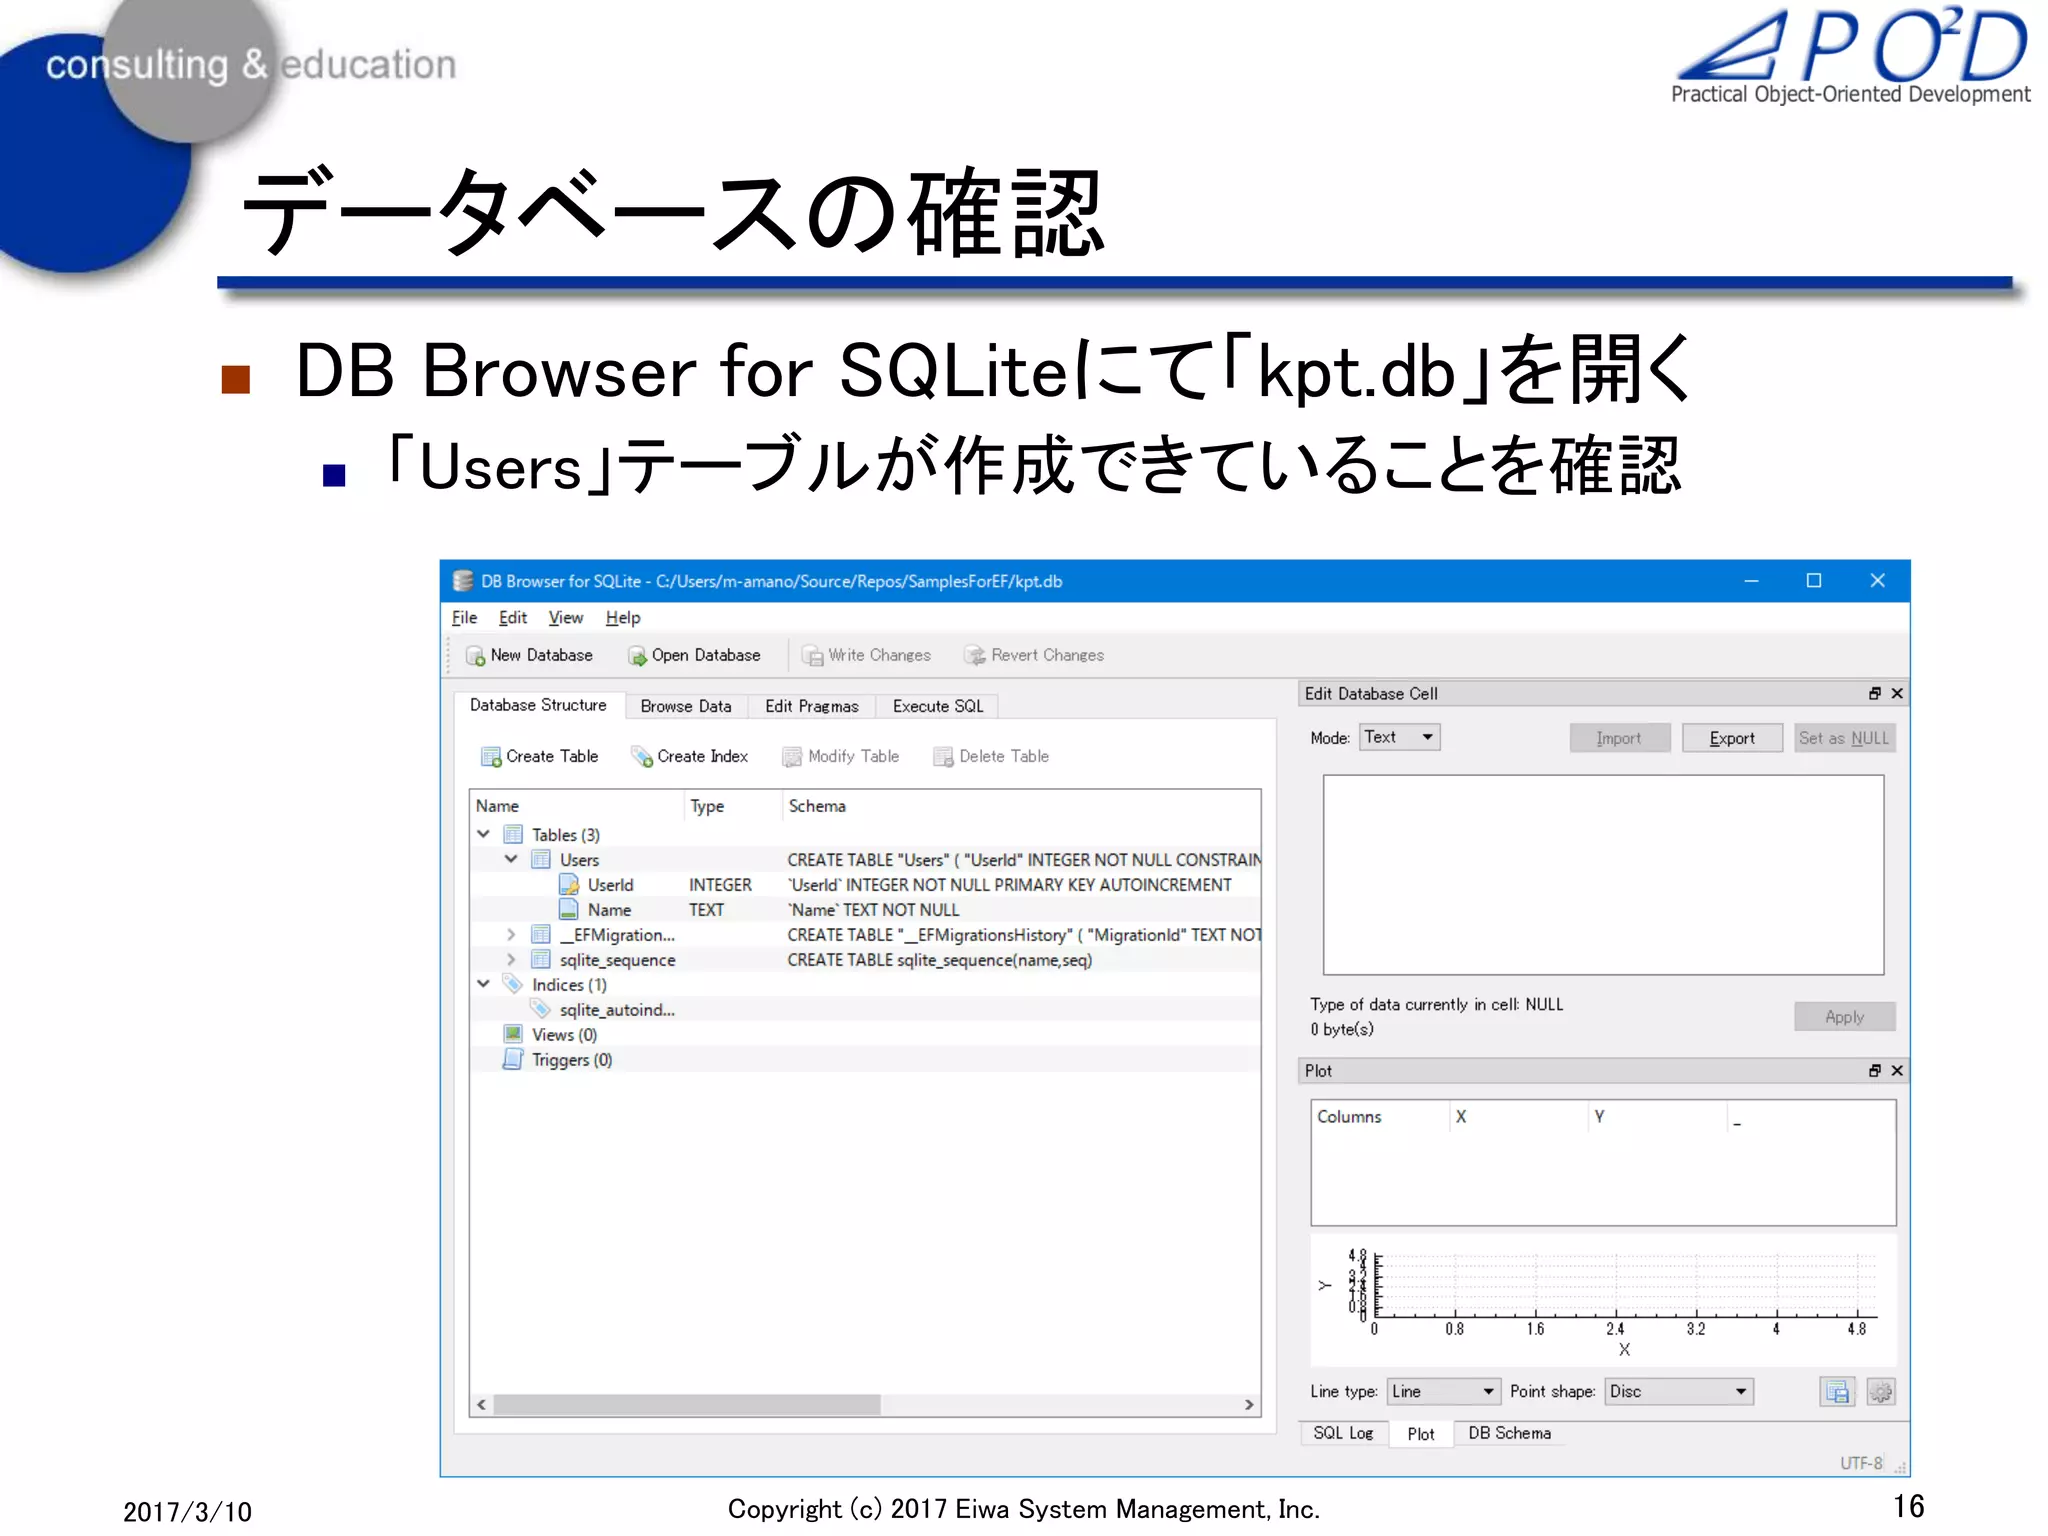Click the Export button
The height and width of the screenshot is (1536, 2048).
(1732, 738)
